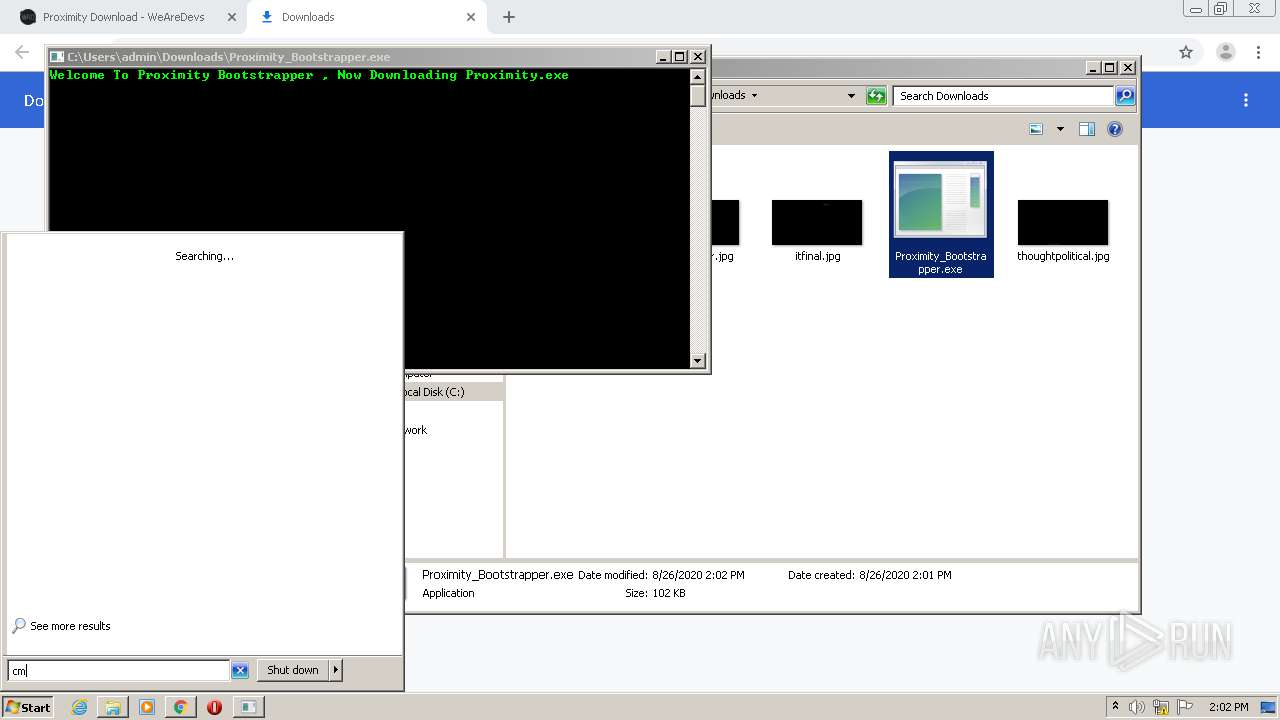Click the Searching... status text
The width and height of the screenshot is (1280, 720).
(x=204, y=256)
